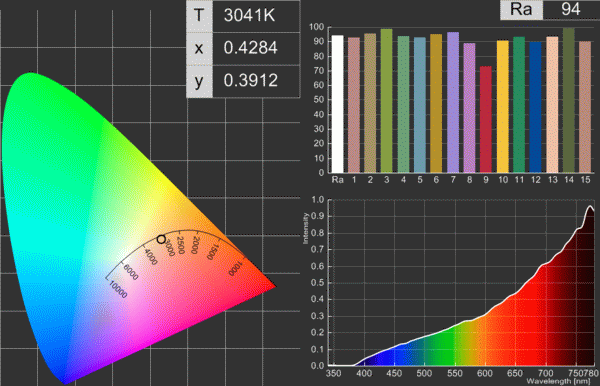Click the blue R12 bar
Viewport: 600px width, 386px height.
536,107
